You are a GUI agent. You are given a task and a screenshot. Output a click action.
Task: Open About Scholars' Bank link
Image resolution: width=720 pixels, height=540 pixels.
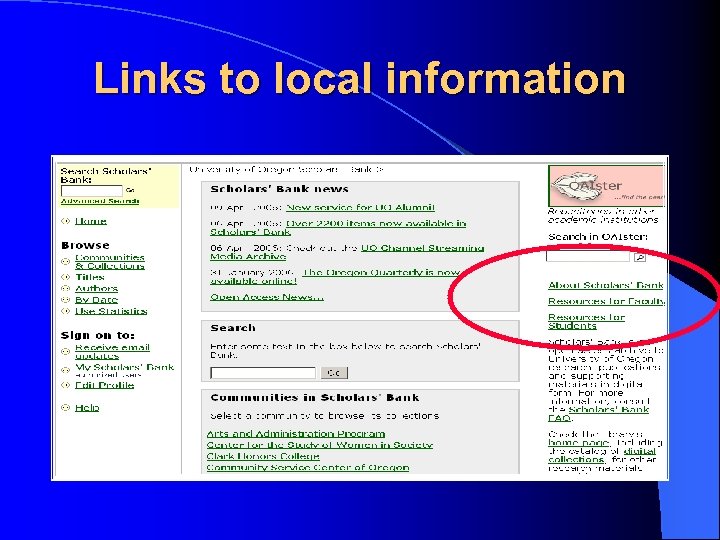point(606,286)
